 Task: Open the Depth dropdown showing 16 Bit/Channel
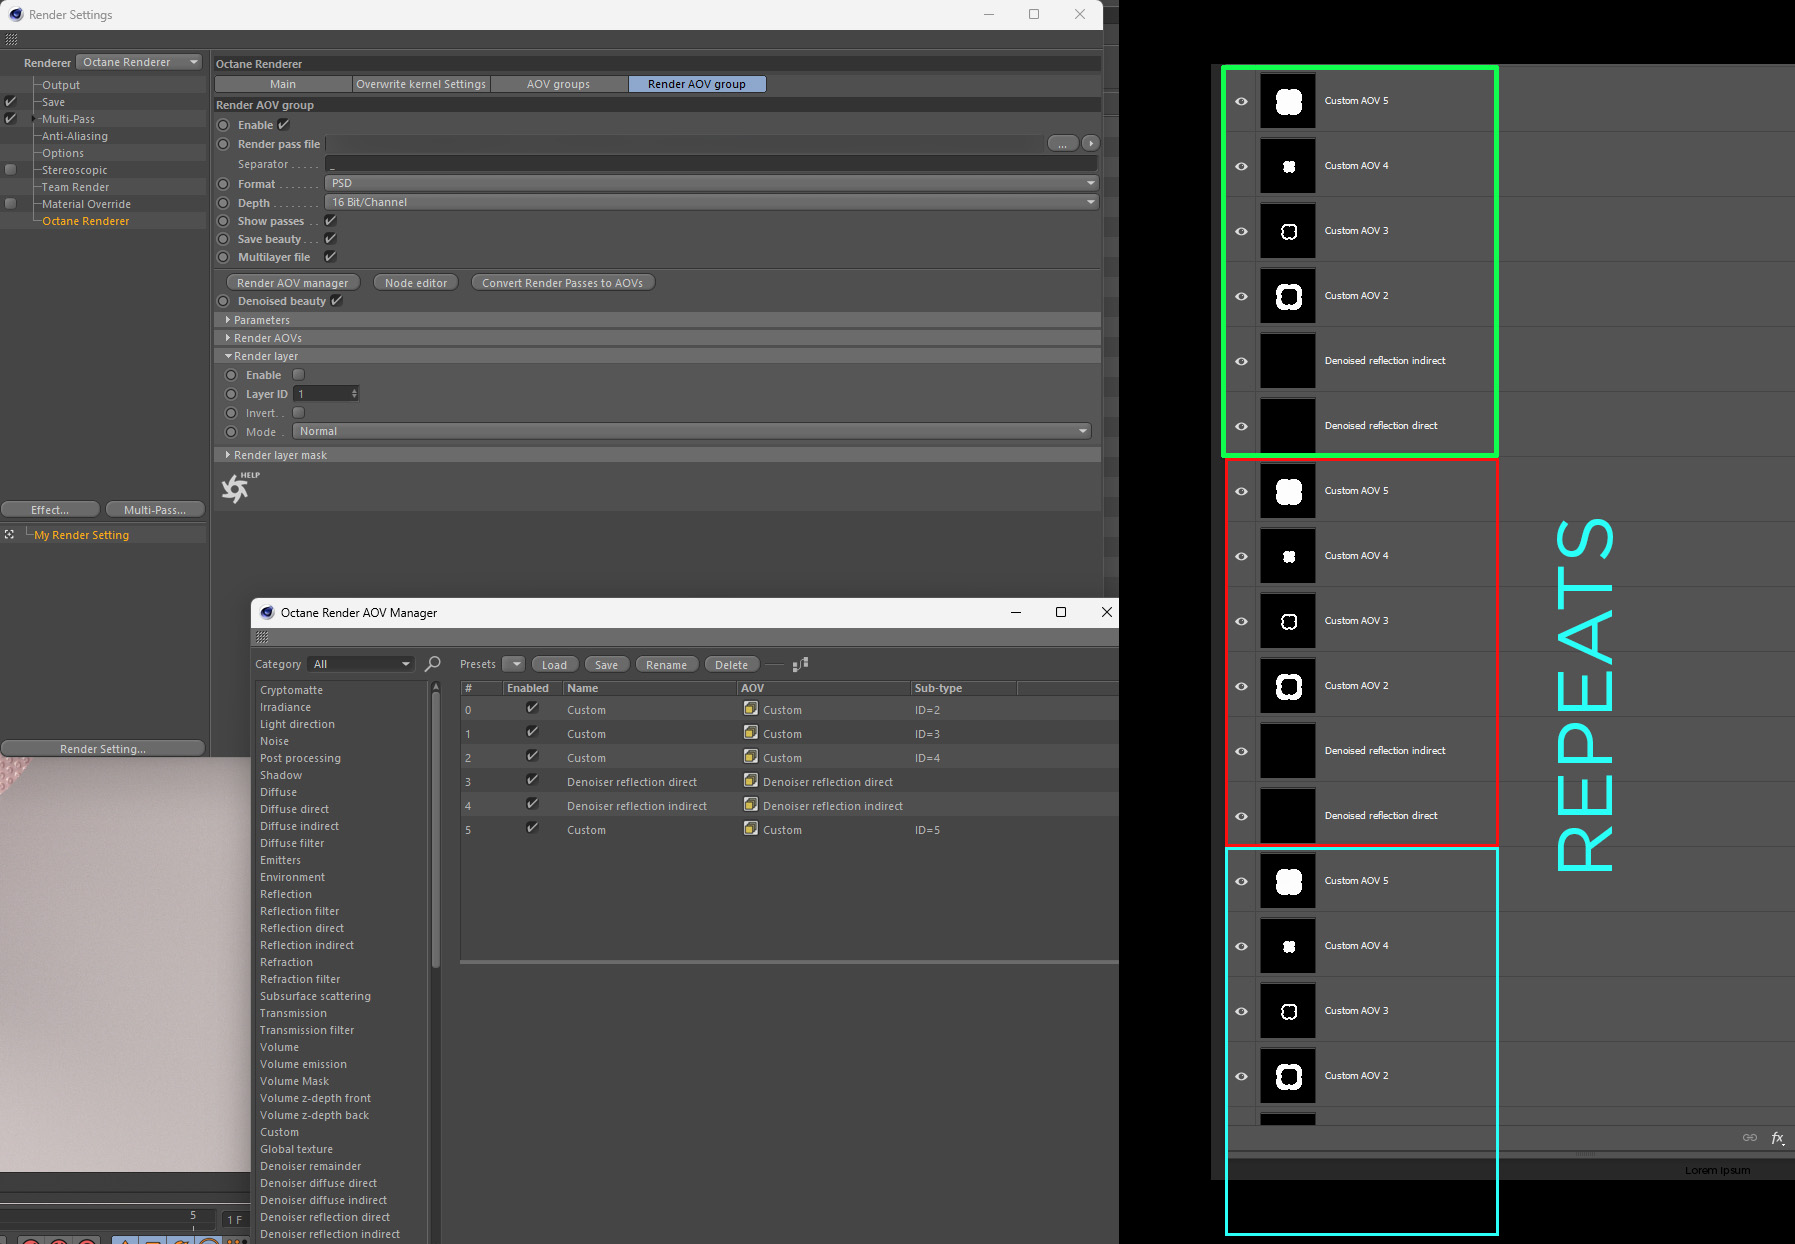tap(711, 202)
